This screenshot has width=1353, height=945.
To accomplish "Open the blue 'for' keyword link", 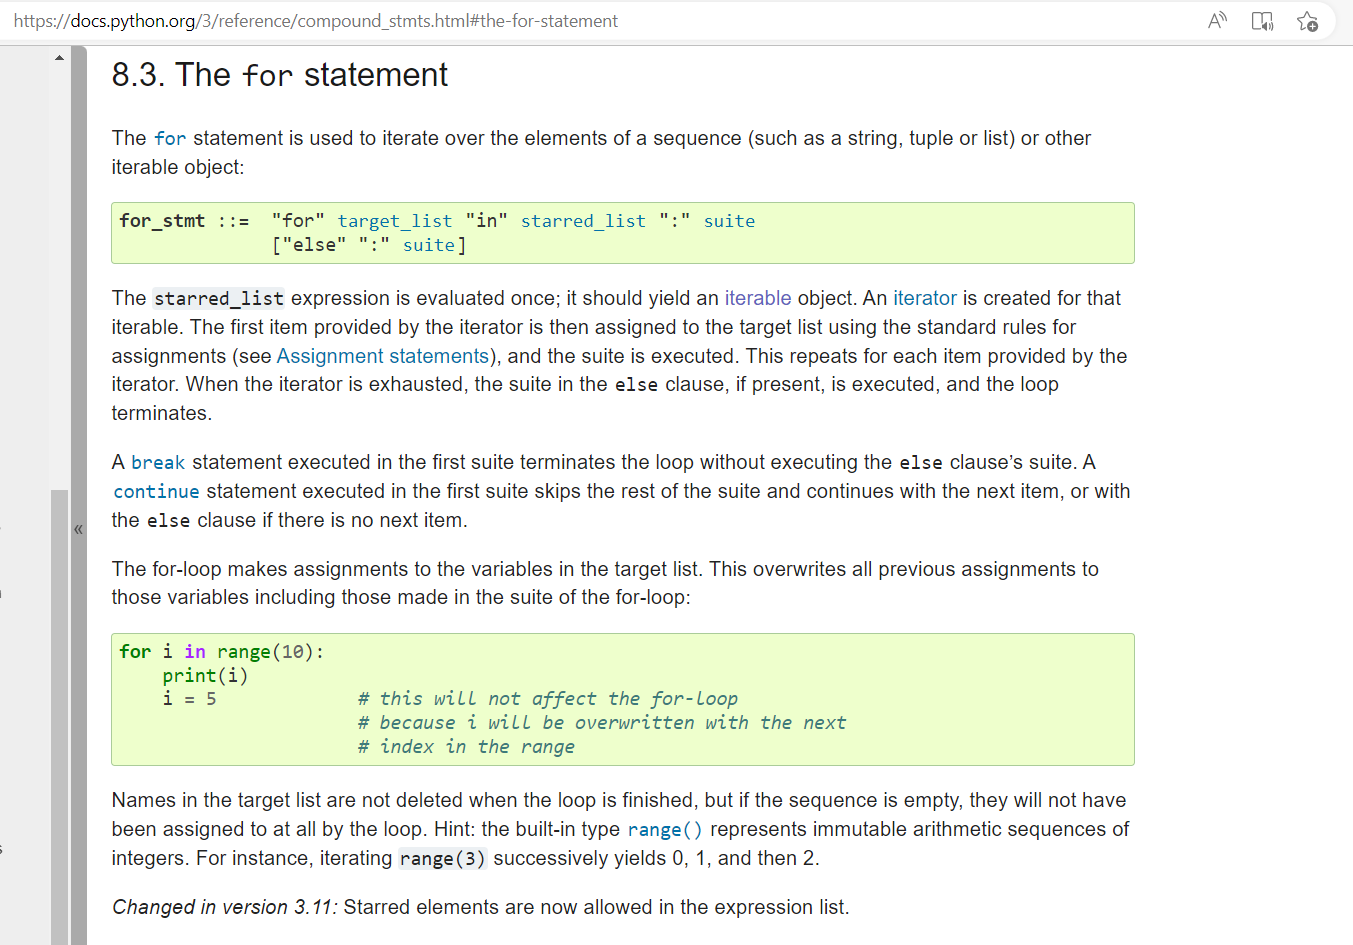I will point(170,139).
